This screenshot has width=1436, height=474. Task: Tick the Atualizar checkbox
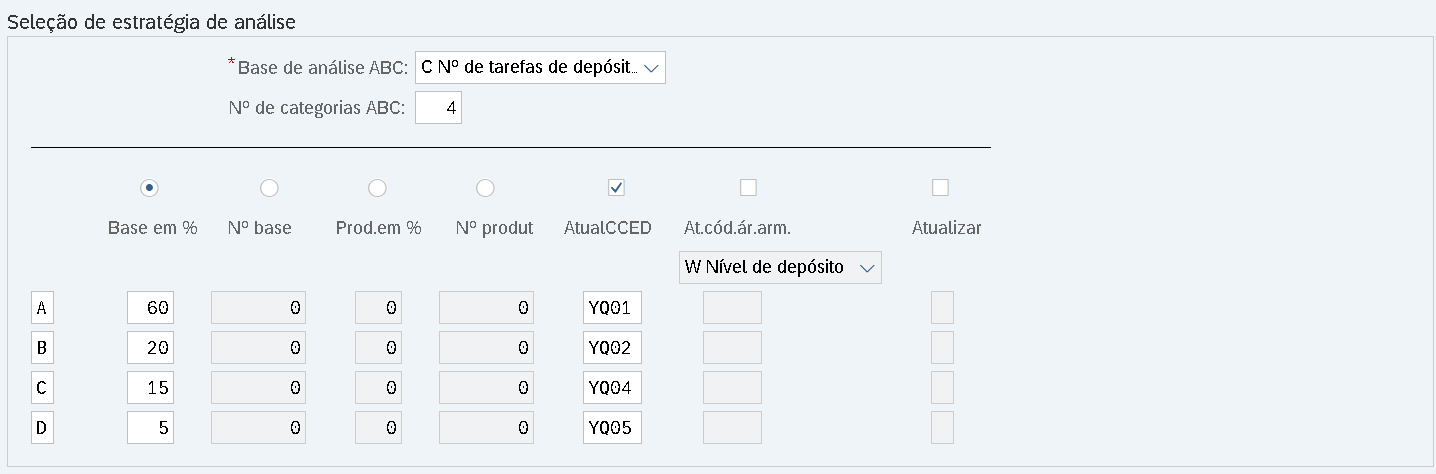point(940,187)
